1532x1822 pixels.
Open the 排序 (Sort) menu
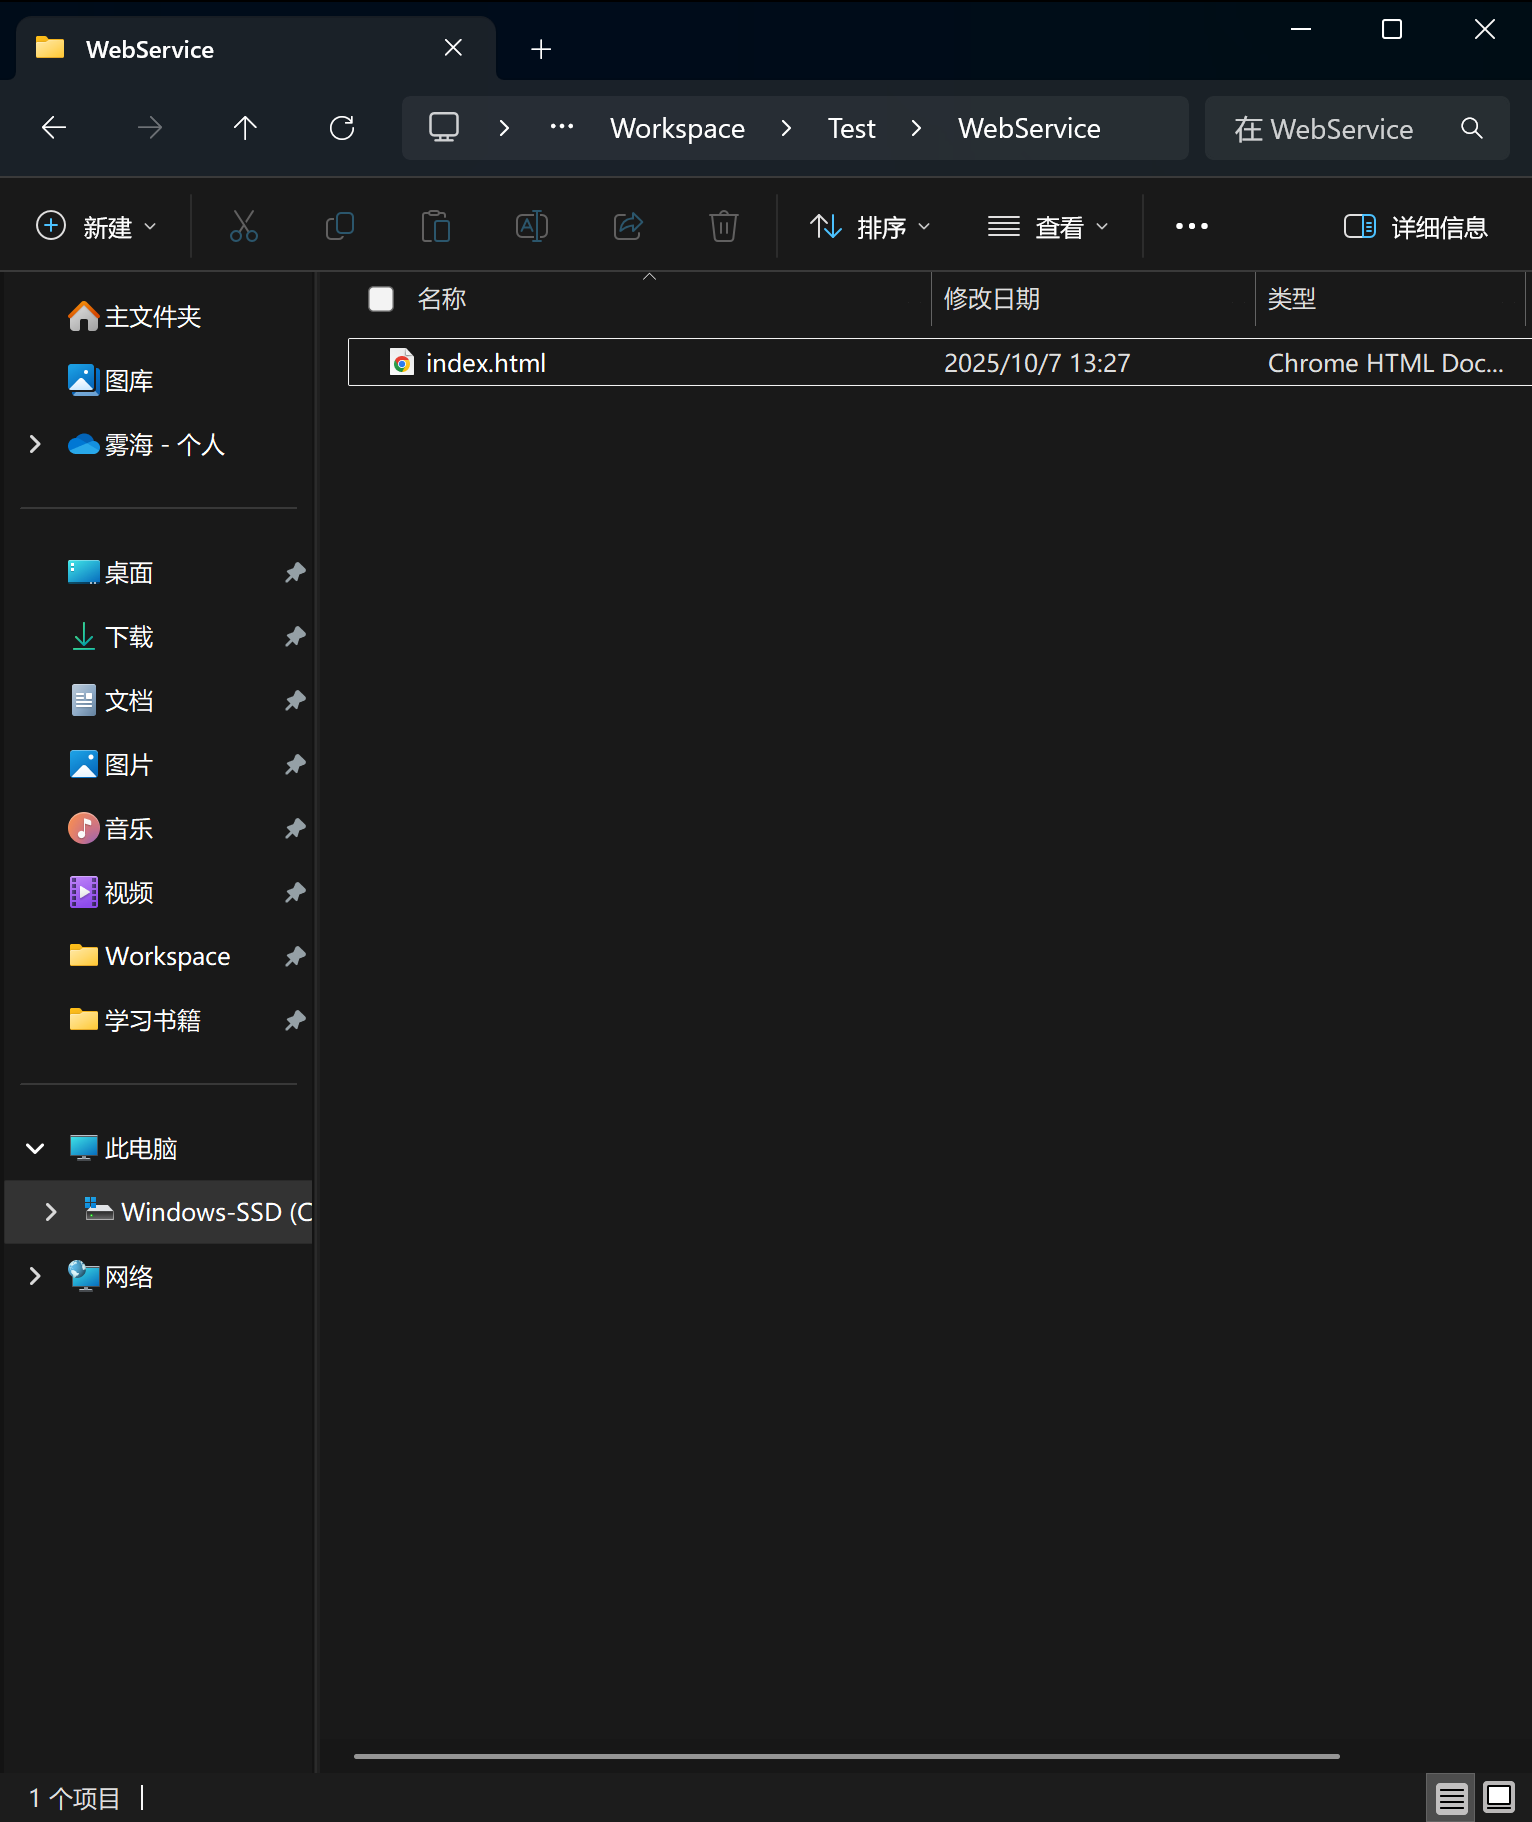869,227
